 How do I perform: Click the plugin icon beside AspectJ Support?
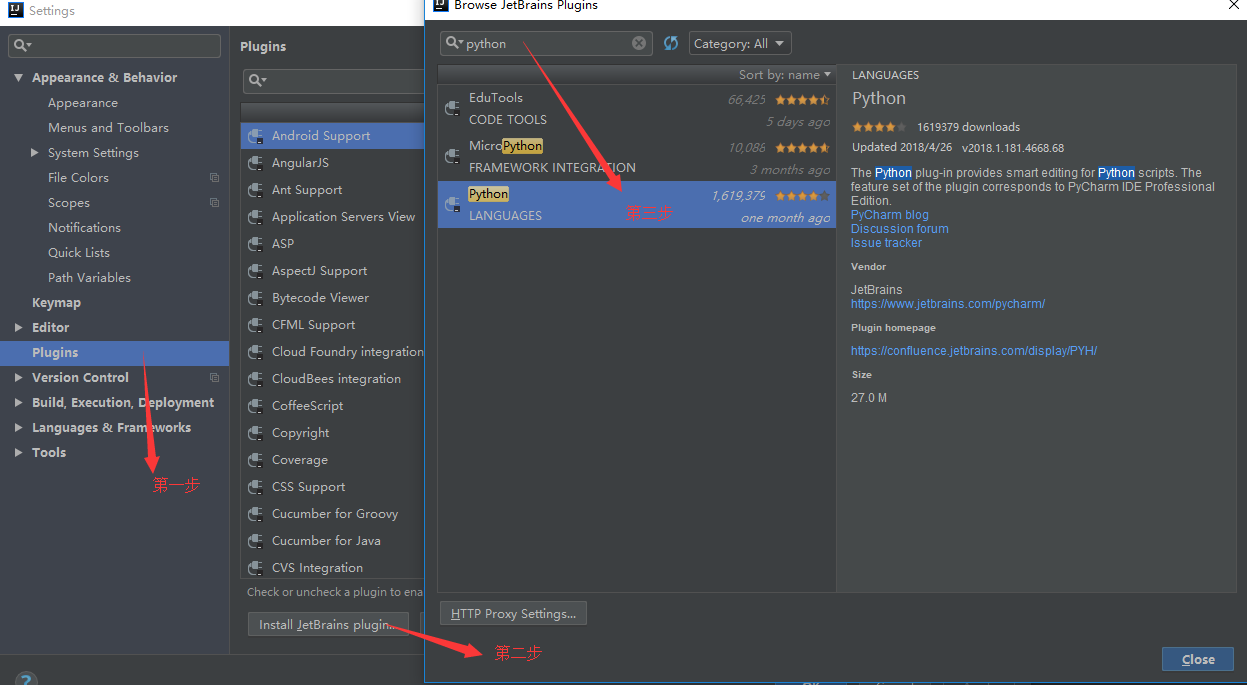click(255, 271)
